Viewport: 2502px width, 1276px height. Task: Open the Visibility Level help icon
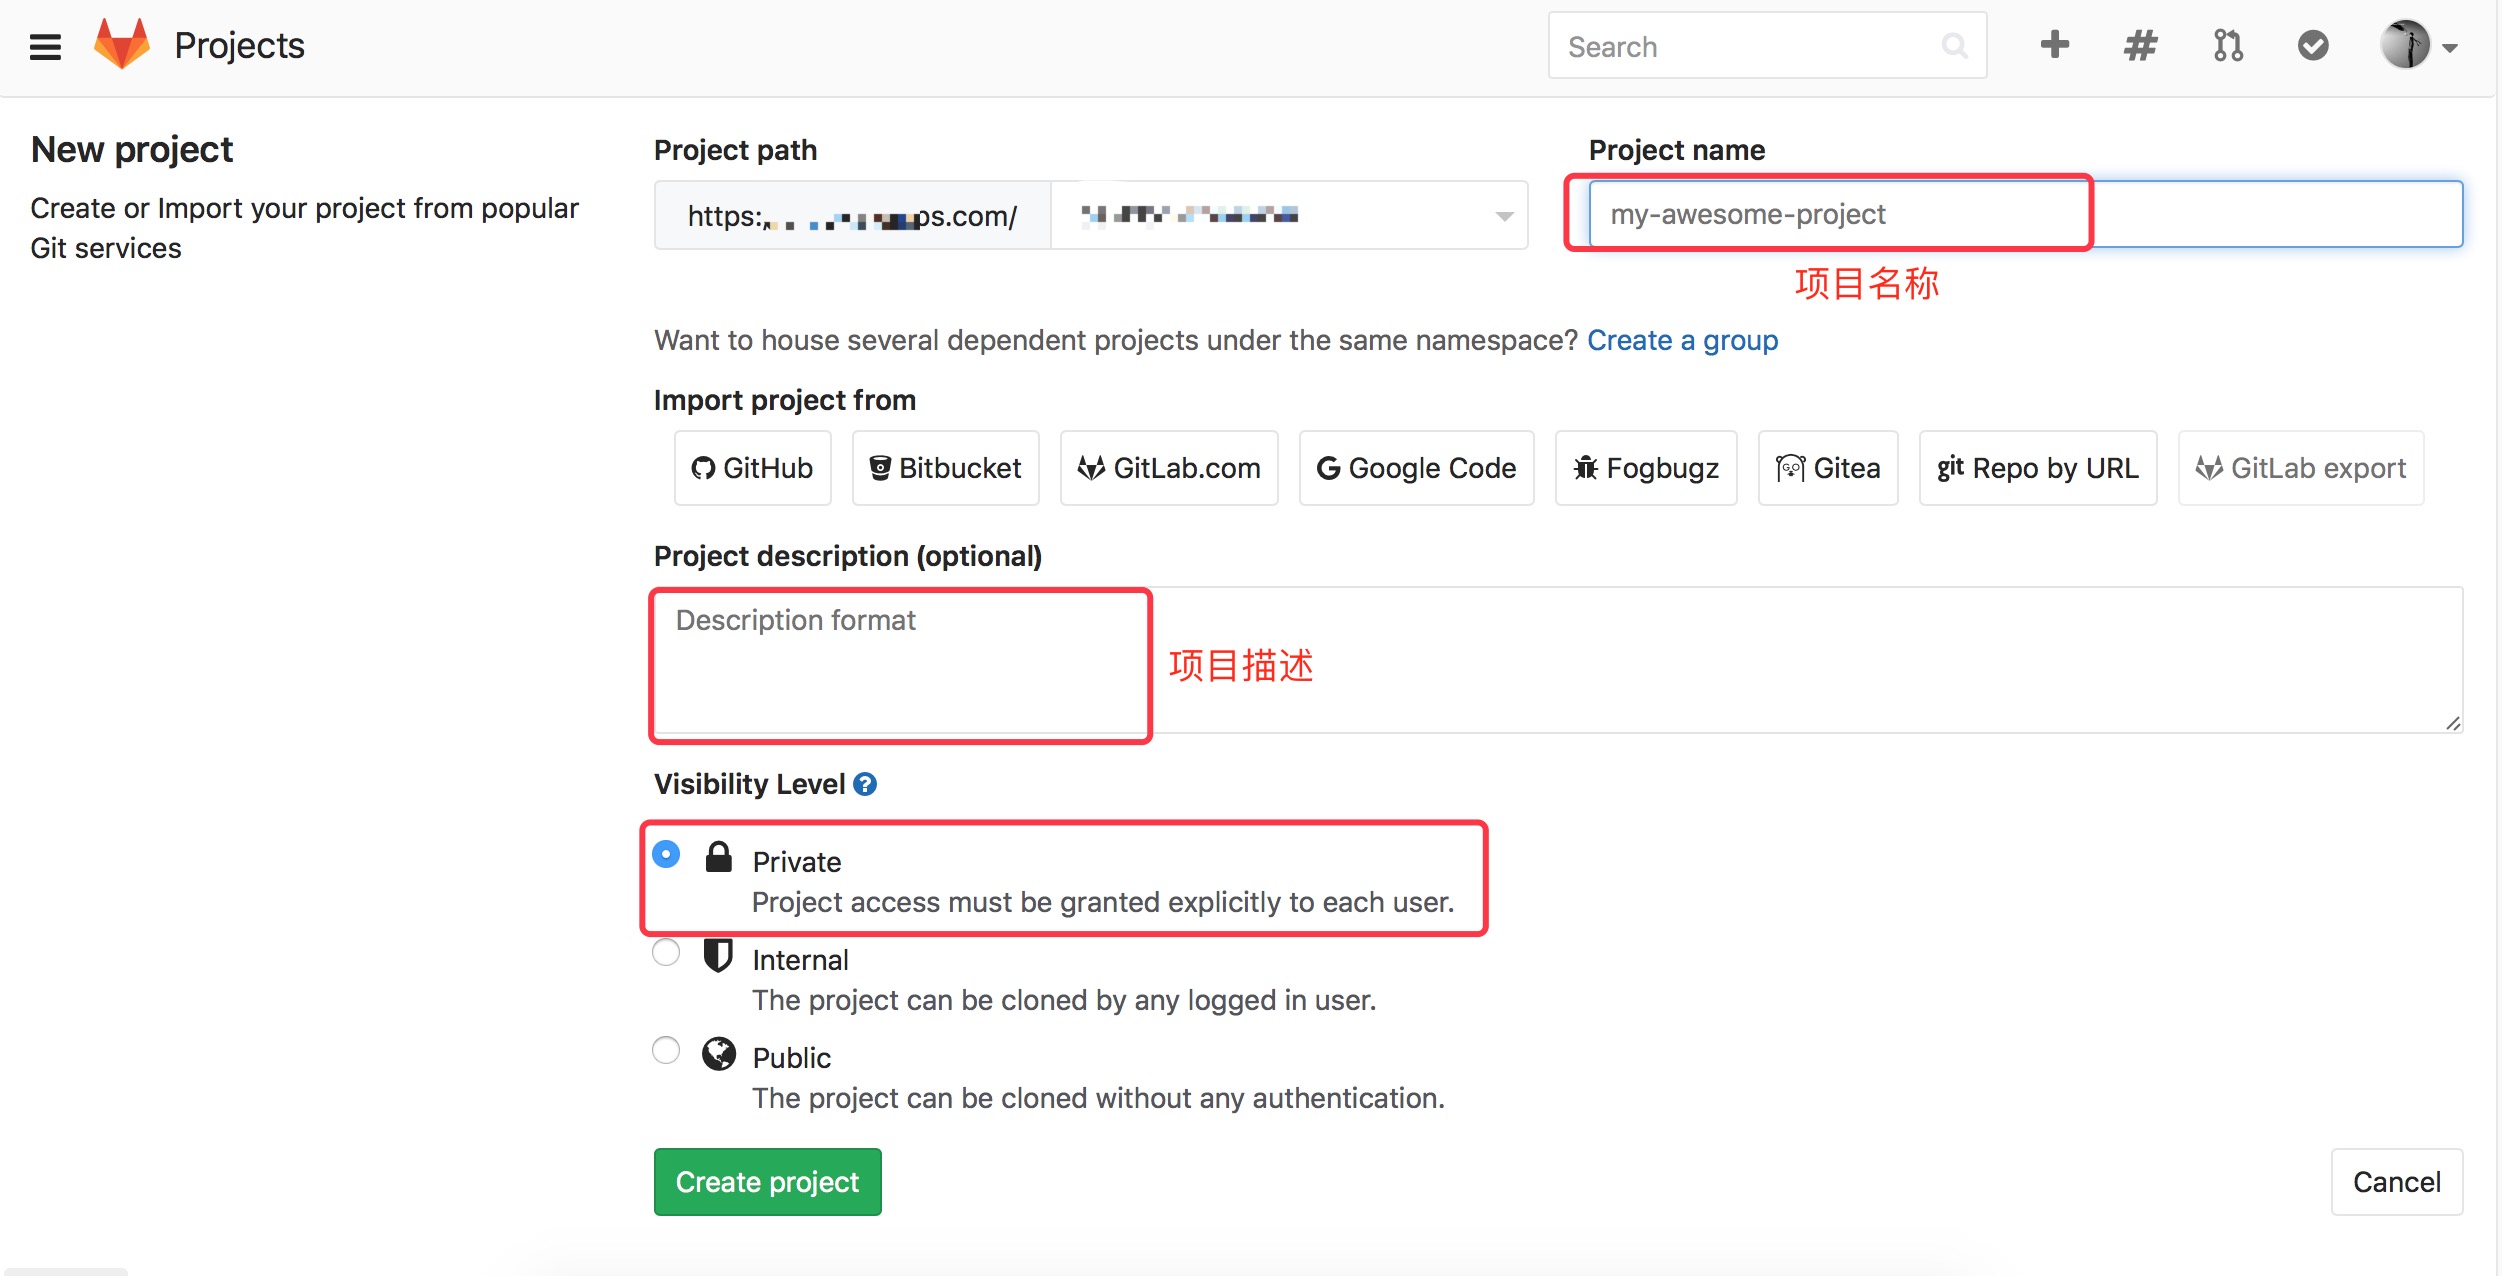865,784
